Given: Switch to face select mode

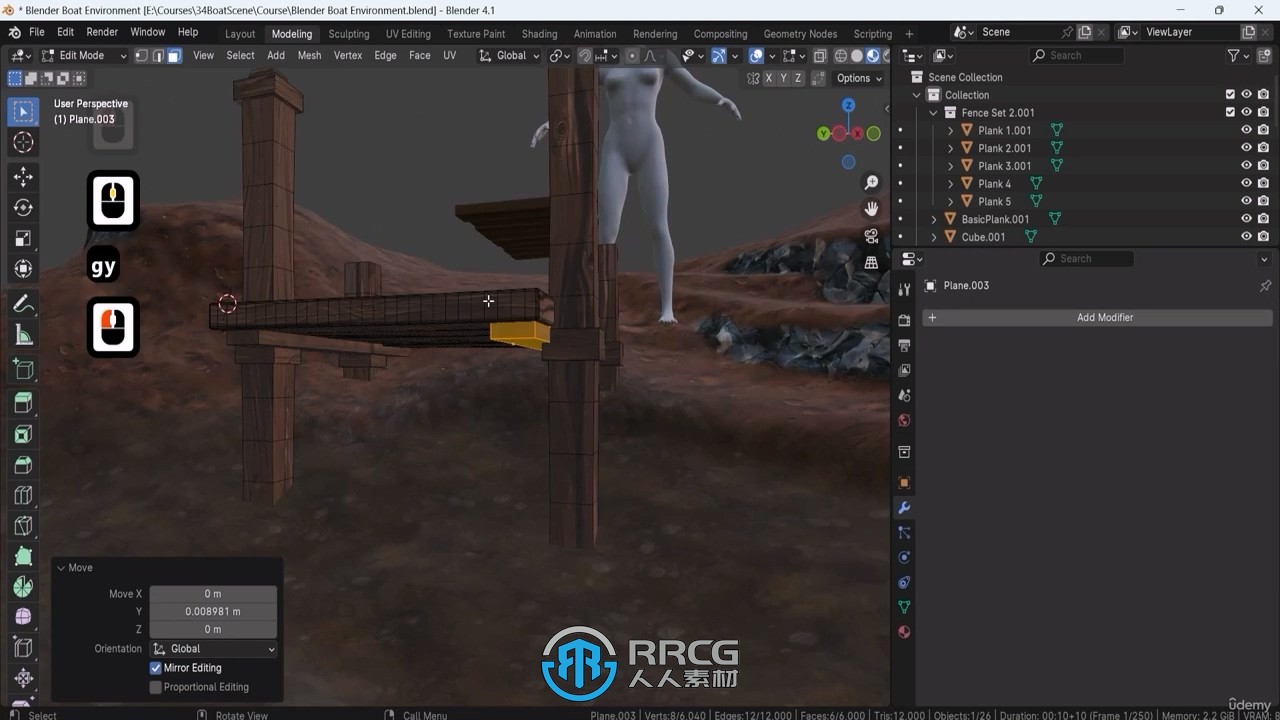Looking at the screenshot, I should [174, 56].
